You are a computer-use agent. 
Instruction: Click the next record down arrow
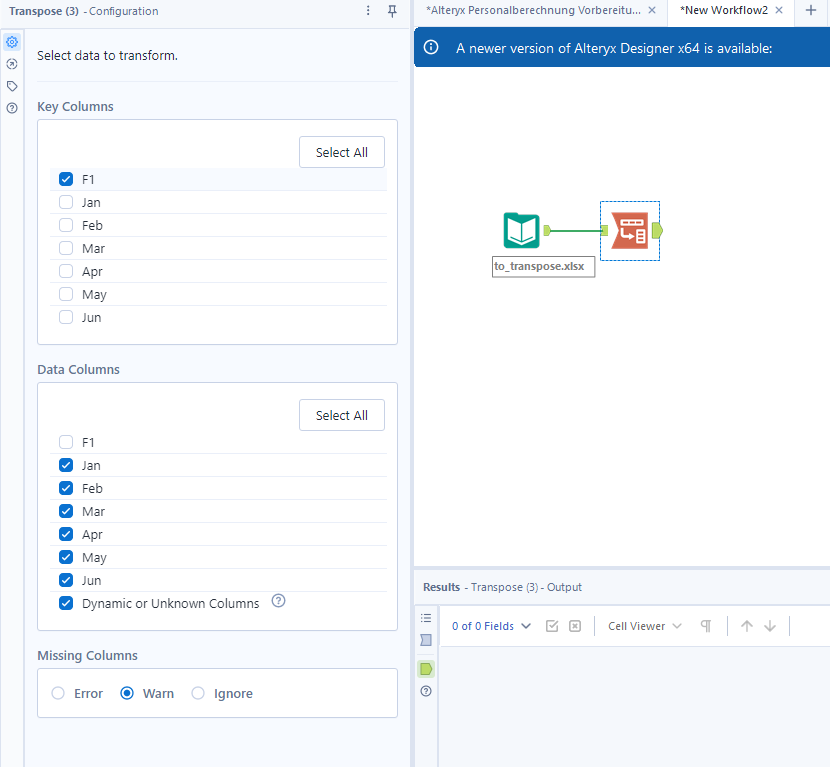click(x=770, y=626)
